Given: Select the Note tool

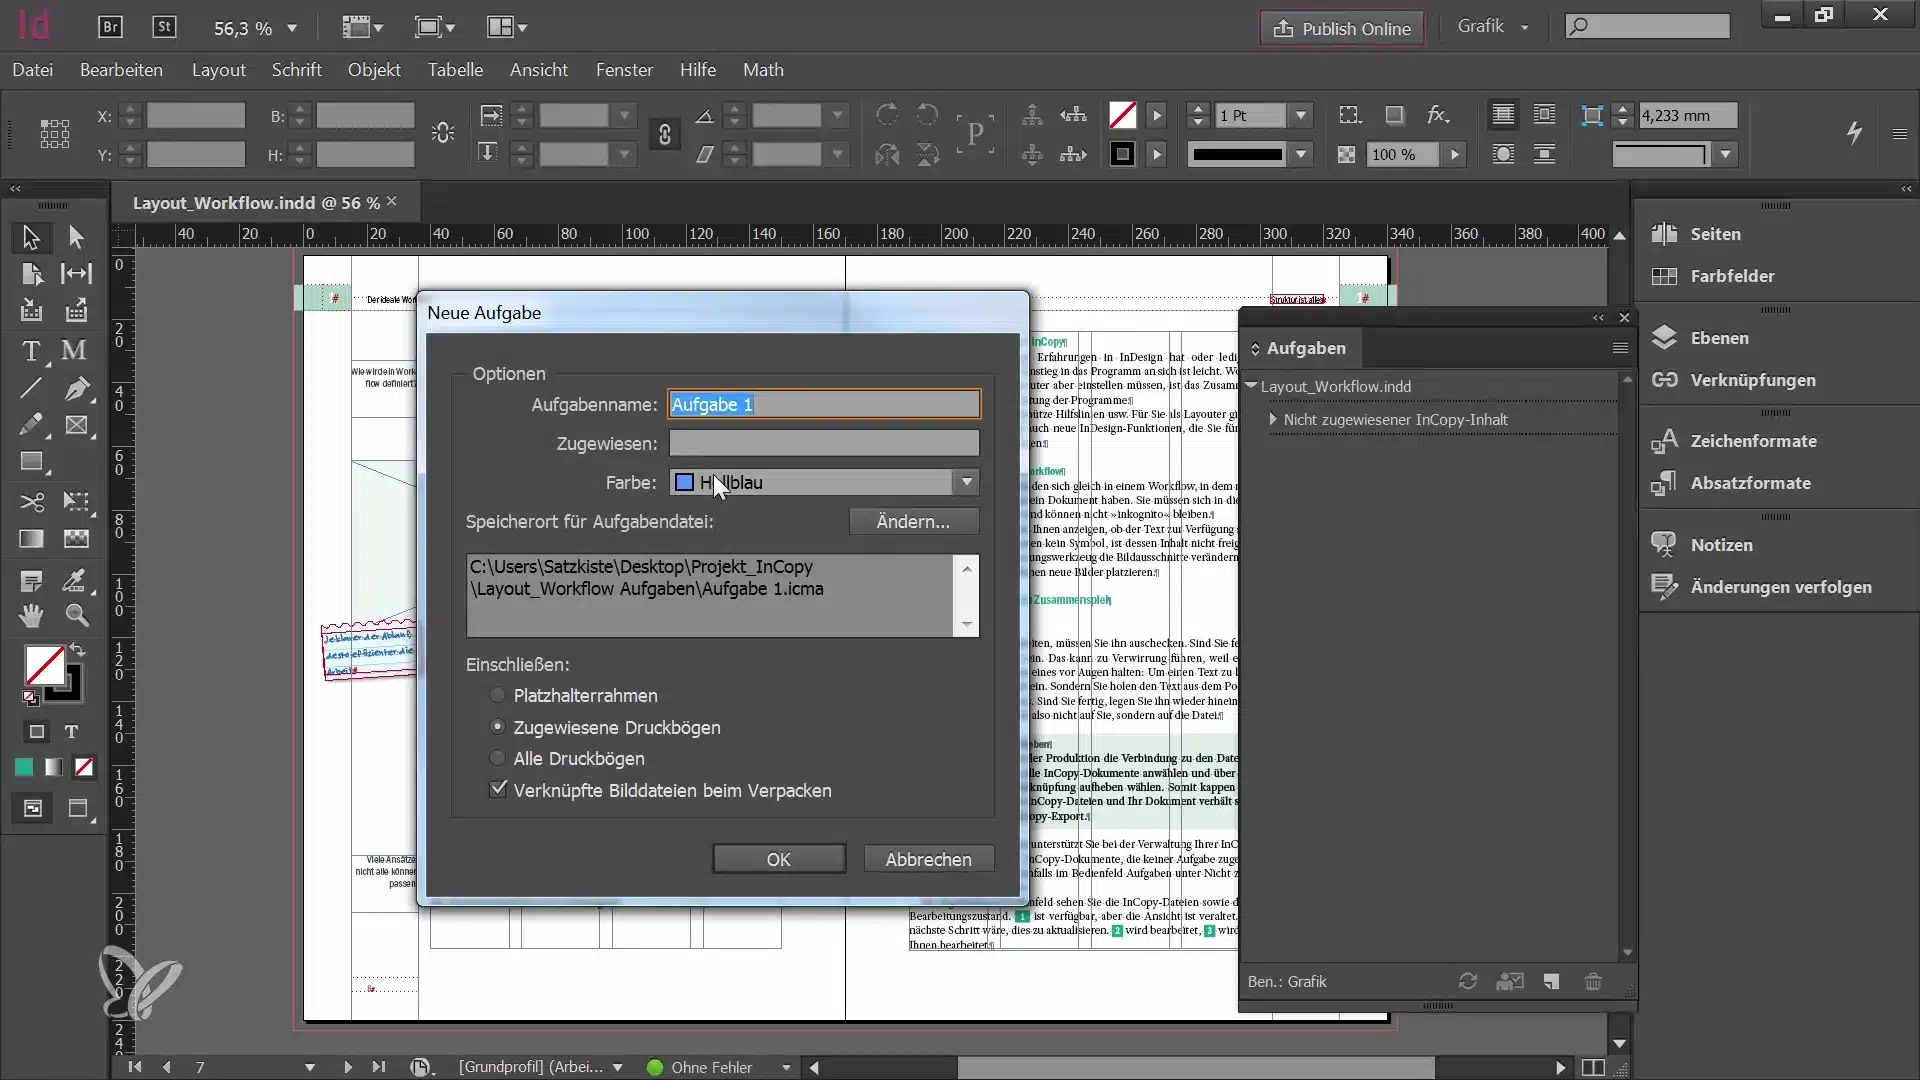Looking at the screenshot, I should (31, 581).
